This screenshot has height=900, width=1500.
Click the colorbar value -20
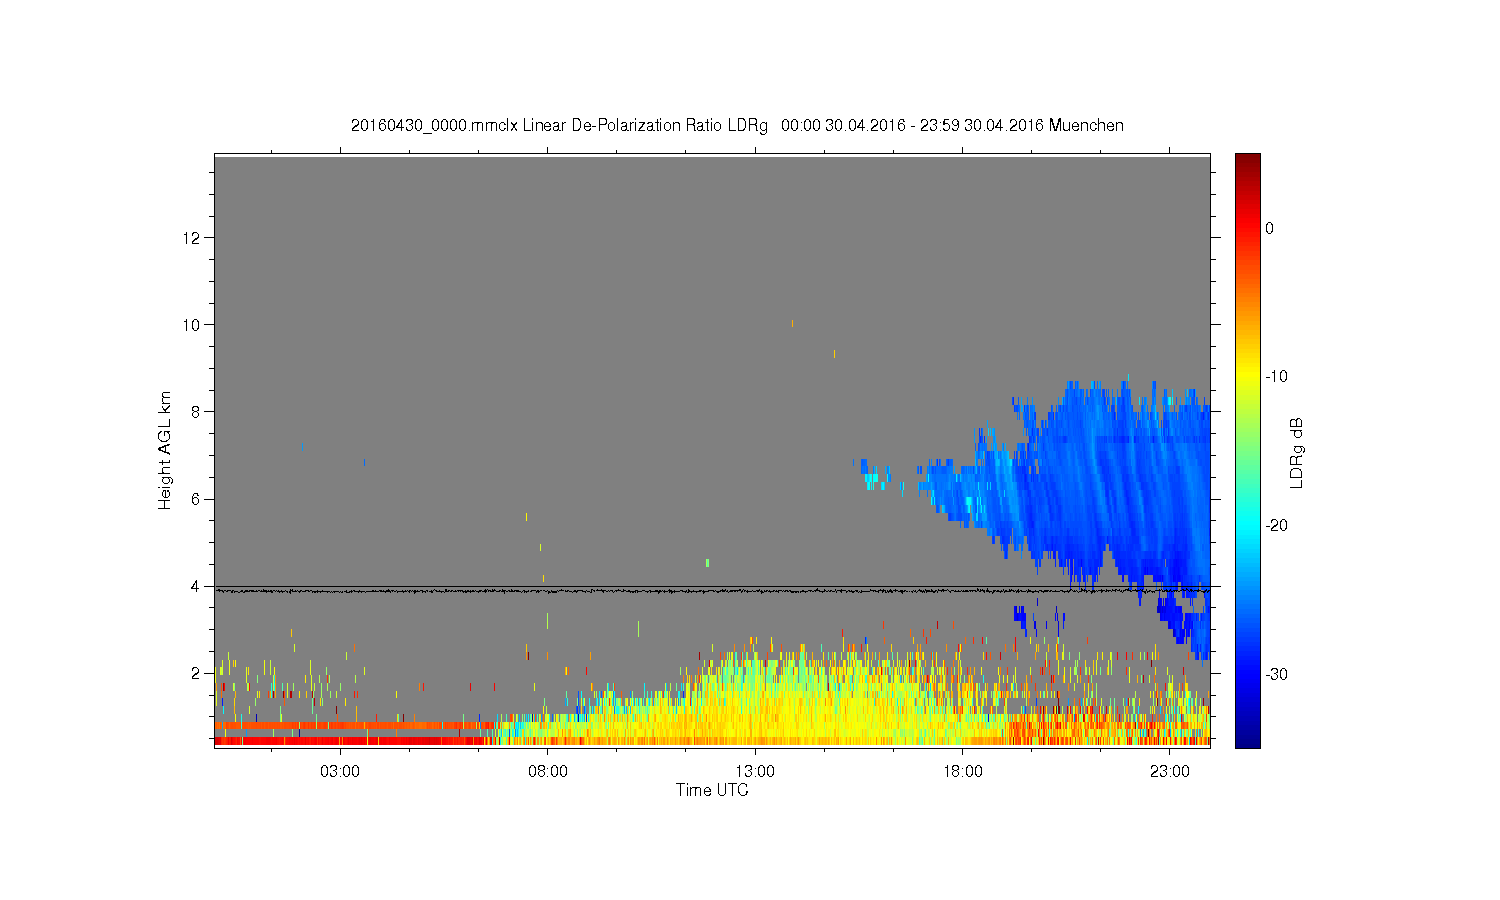(x=1276, y=526)
